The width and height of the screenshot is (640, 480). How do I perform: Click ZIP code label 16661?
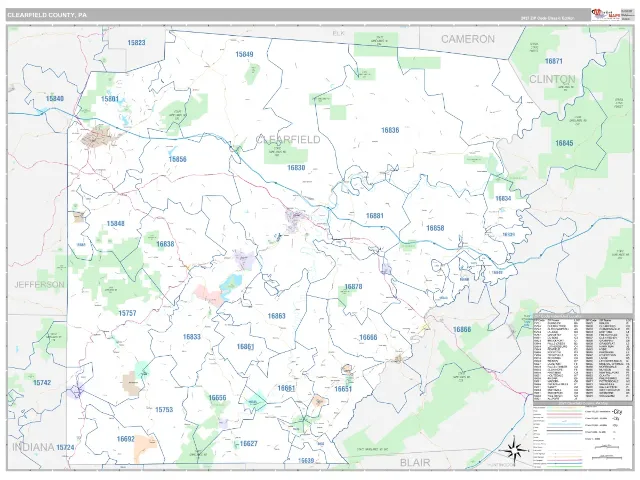coord(286,388)
